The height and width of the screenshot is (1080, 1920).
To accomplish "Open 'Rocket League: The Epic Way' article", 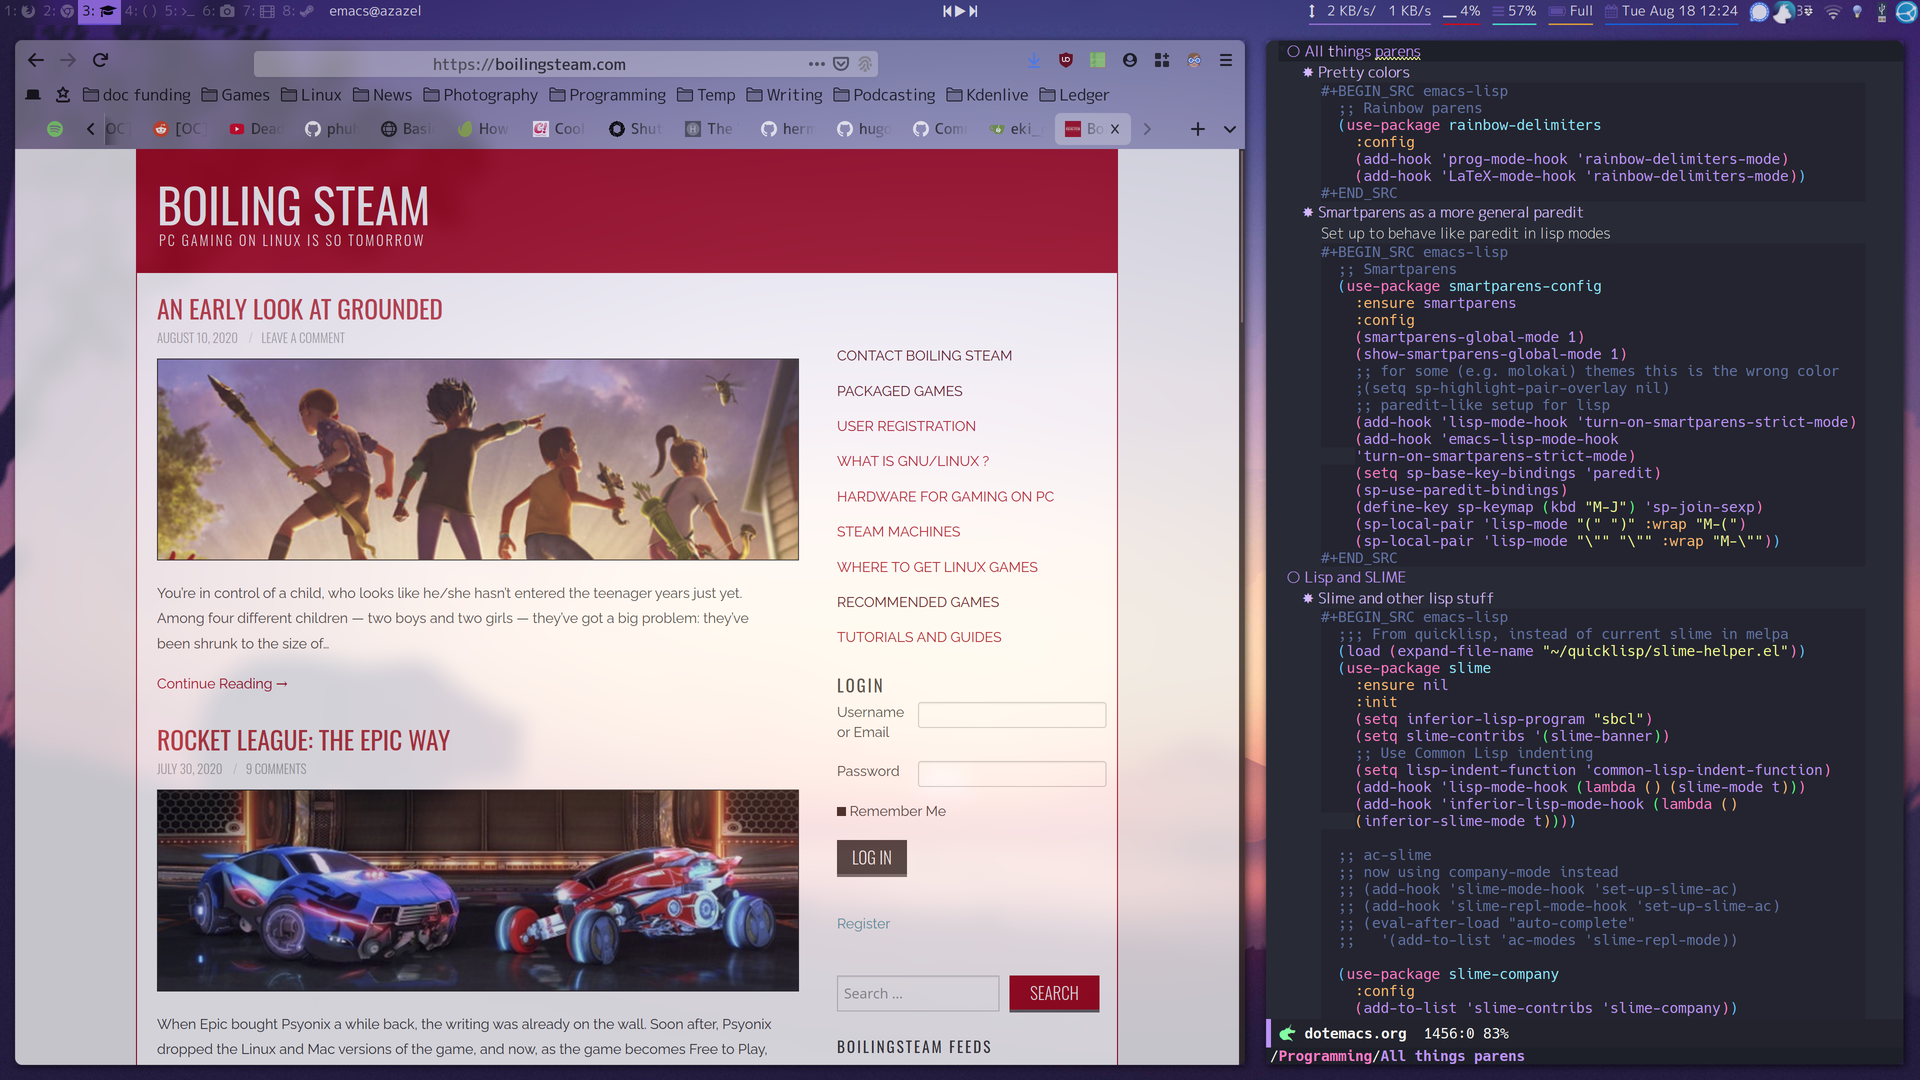I will [303, 741].
